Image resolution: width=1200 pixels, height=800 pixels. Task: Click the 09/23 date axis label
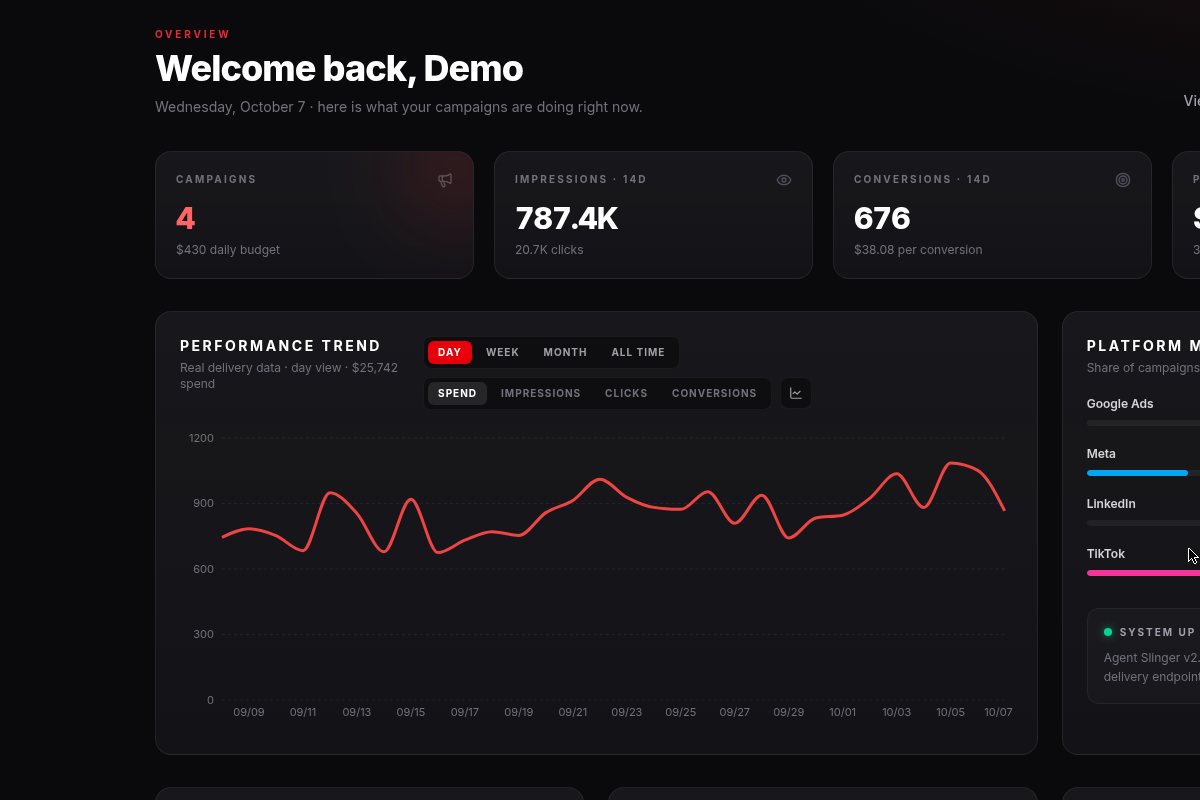[627, 713]
